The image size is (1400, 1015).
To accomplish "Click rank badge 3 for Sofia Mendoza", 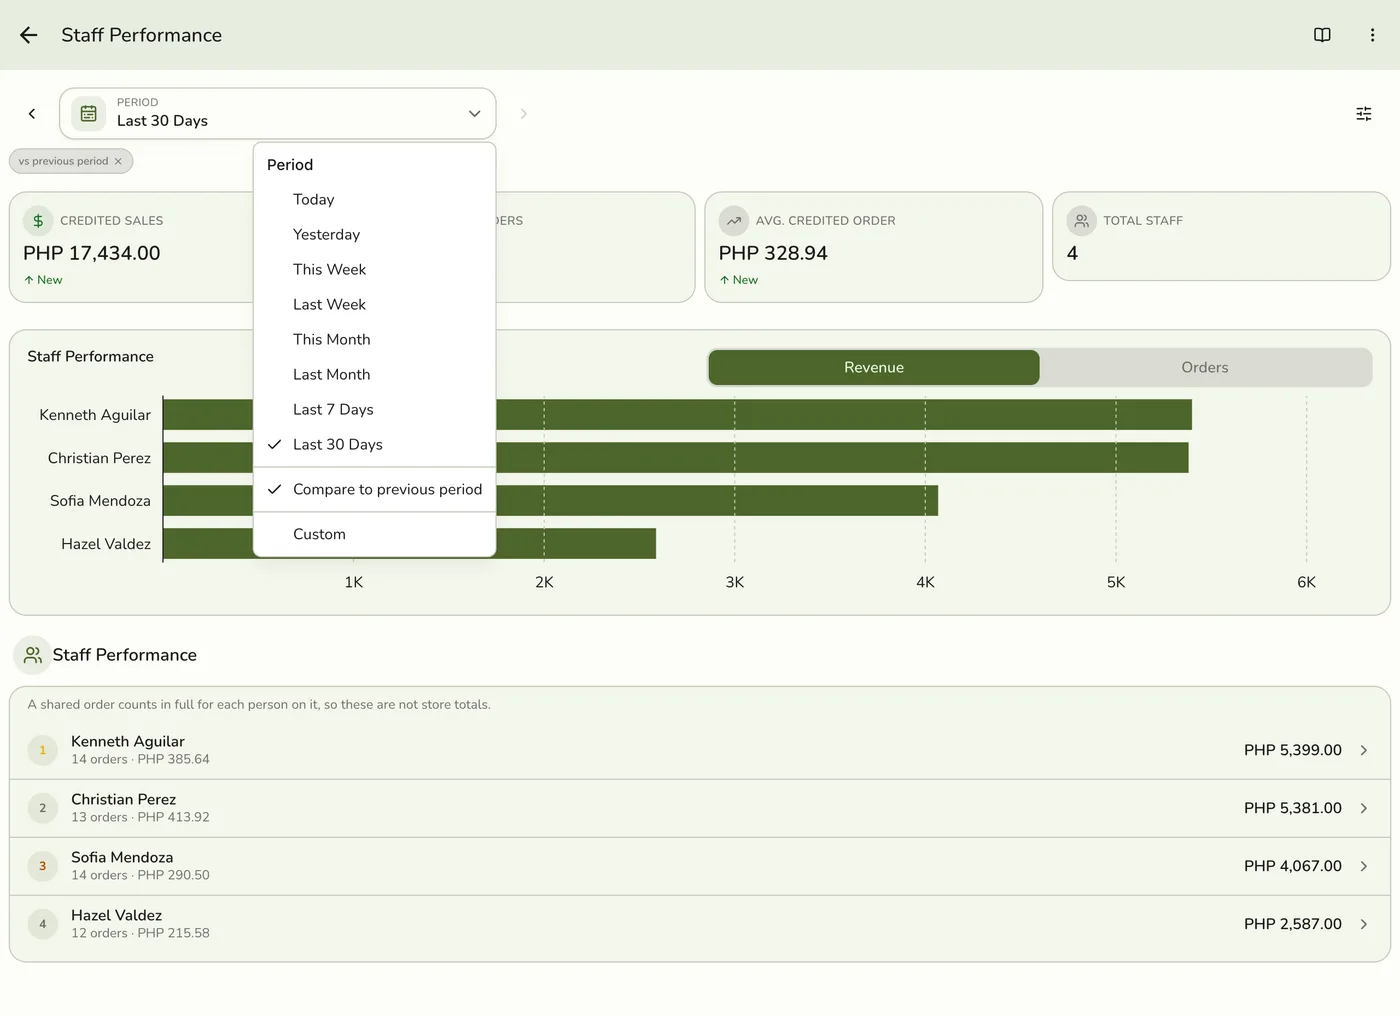I will 43,866.
